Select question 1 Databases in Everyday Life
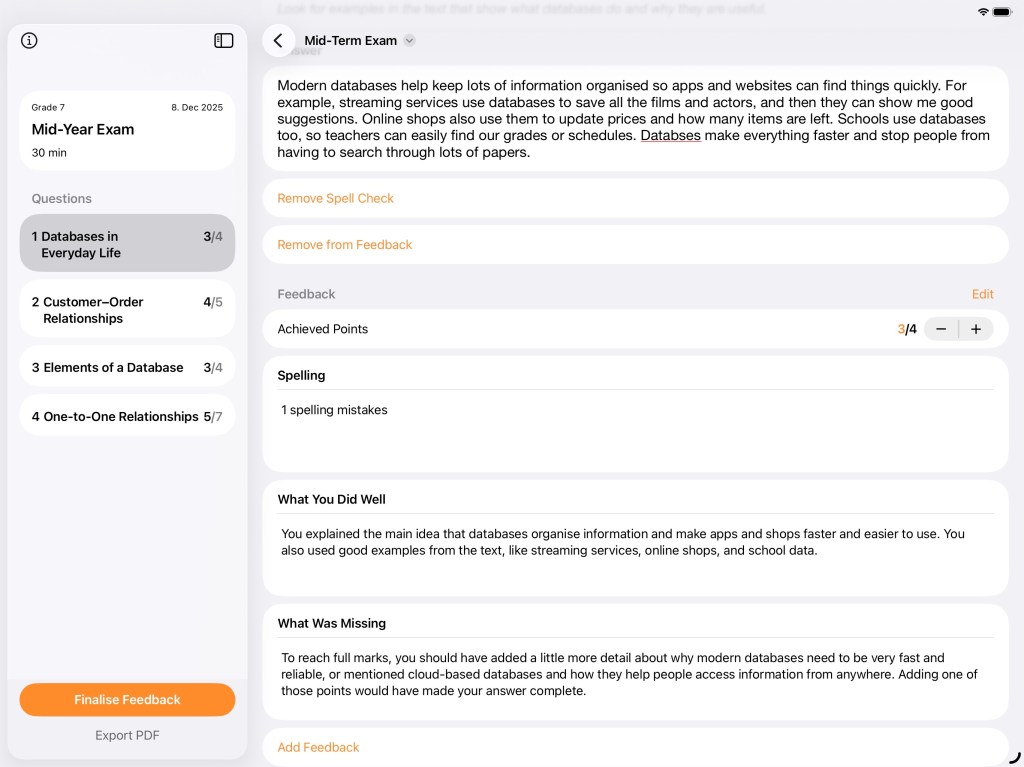This screenshot has width=1024, height=767. click(127, 244)
